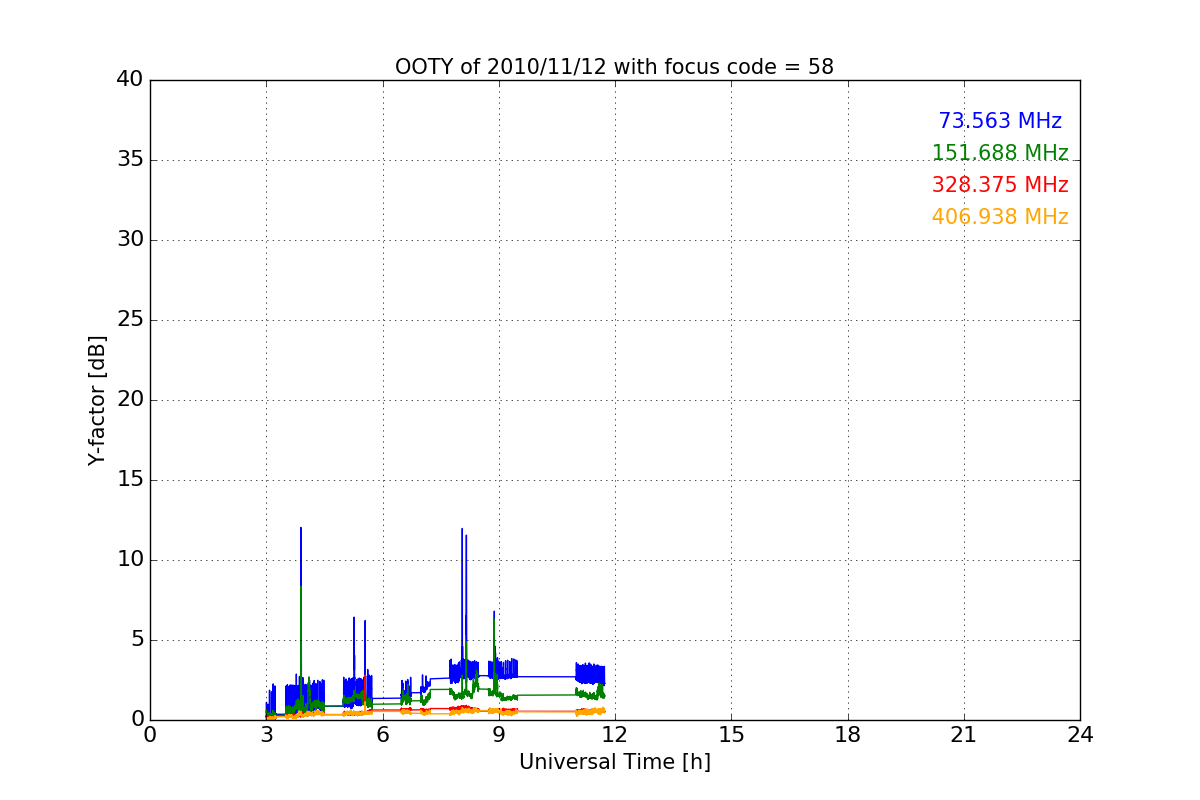Select the red '328.375 MHz' legend label

click(1000, 185)
